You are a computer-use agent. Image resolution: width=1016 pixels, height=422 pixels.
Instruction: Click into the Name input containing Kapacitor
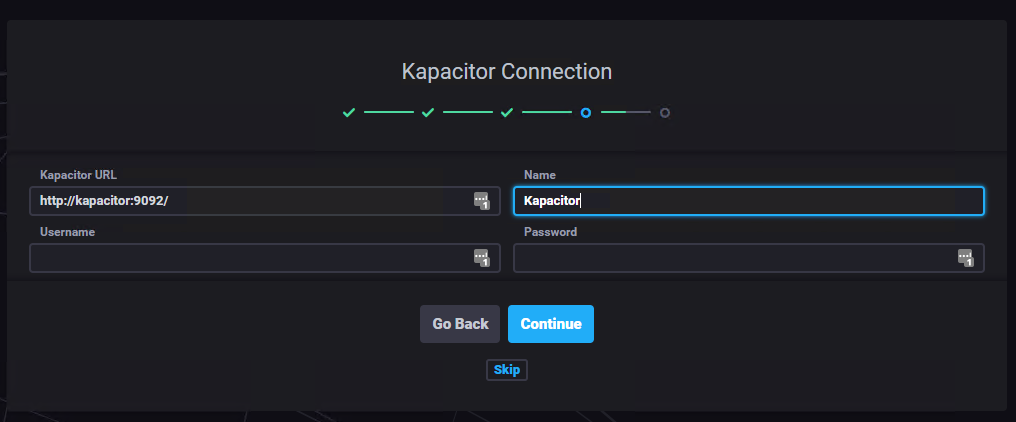[748, 201]
